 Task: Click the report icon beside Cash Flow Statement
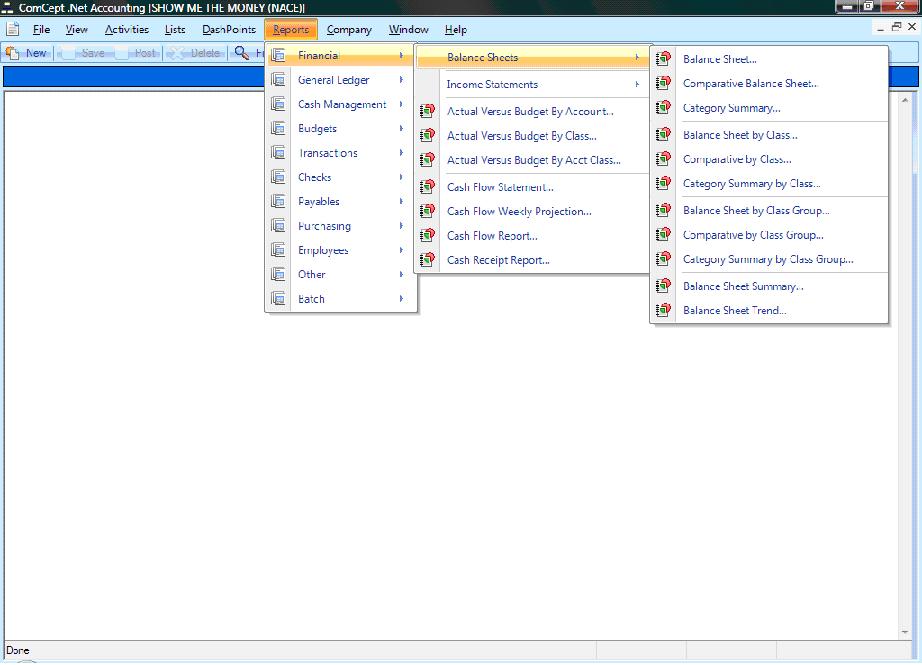click(x=428, y=187)
